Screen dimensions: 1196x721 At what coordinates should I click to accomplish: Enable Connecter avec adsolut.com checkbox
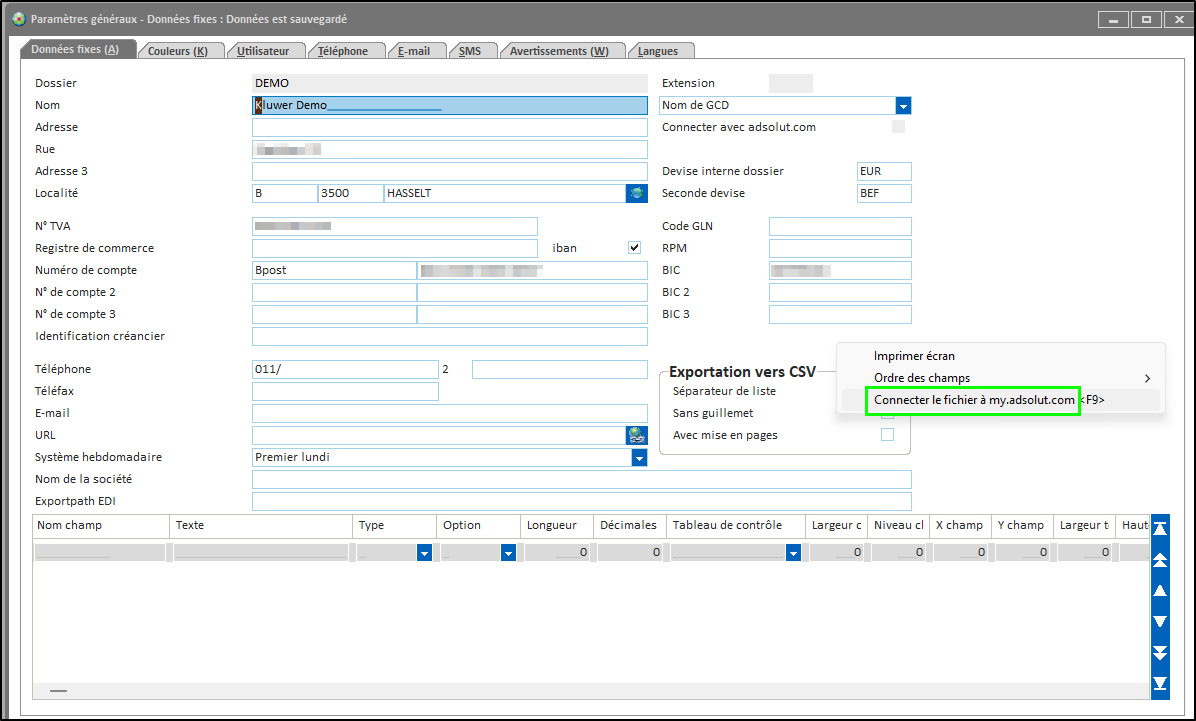898,127
